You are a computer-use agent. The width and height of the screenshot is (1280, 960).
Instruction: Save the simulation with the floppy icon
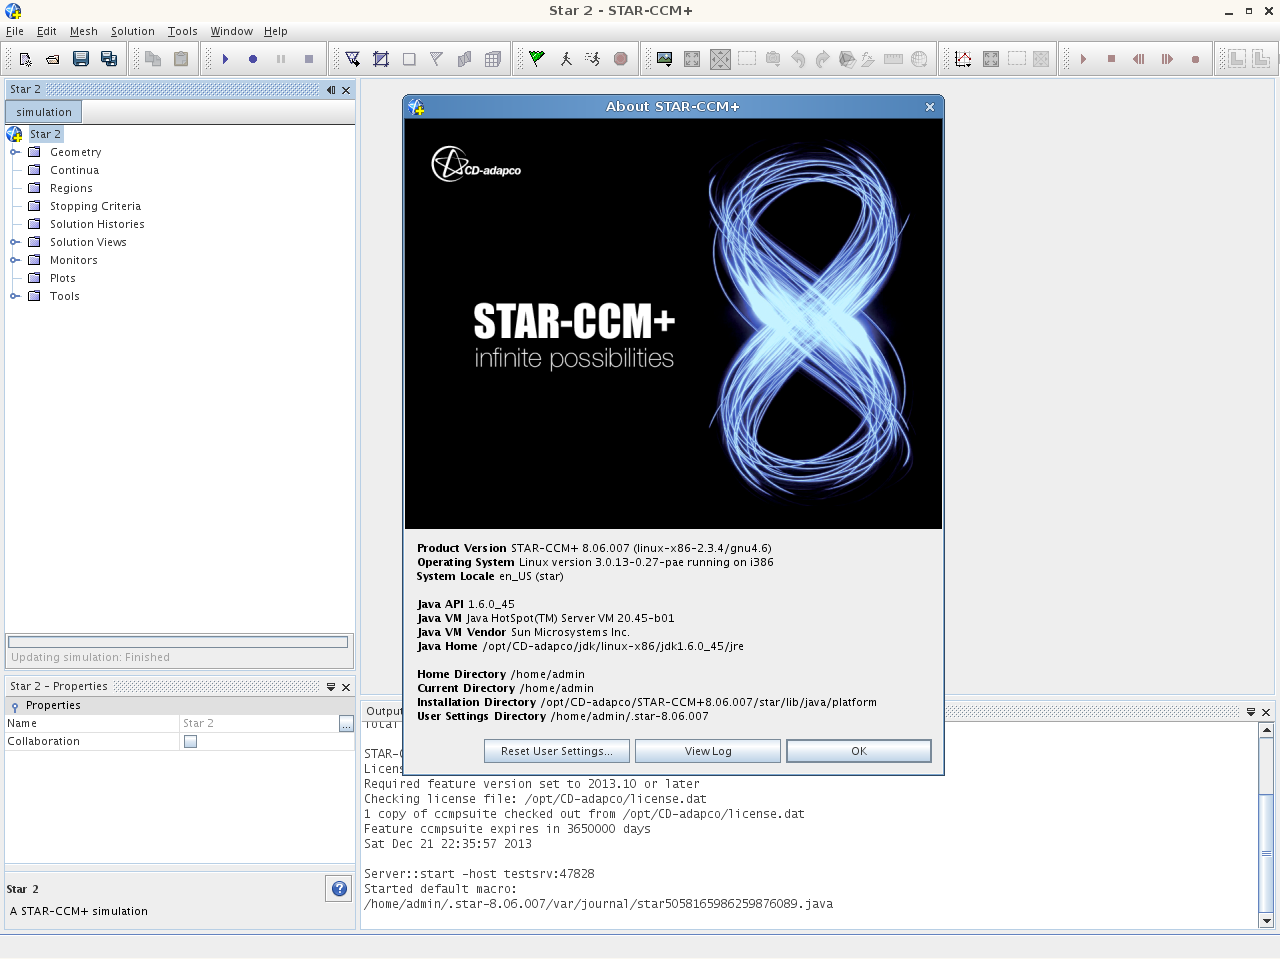(x=81, y=59)
